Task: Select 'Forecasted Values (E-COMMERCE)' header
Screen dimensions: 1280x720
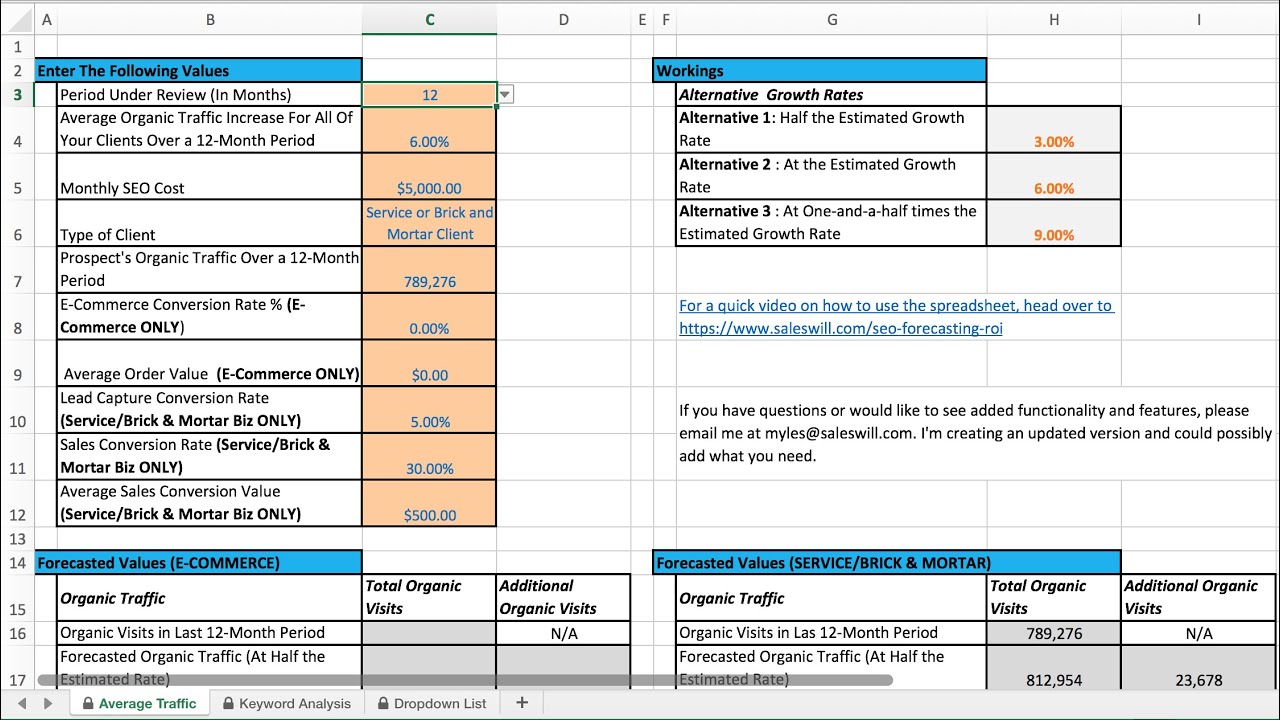Action: (198, 563)
